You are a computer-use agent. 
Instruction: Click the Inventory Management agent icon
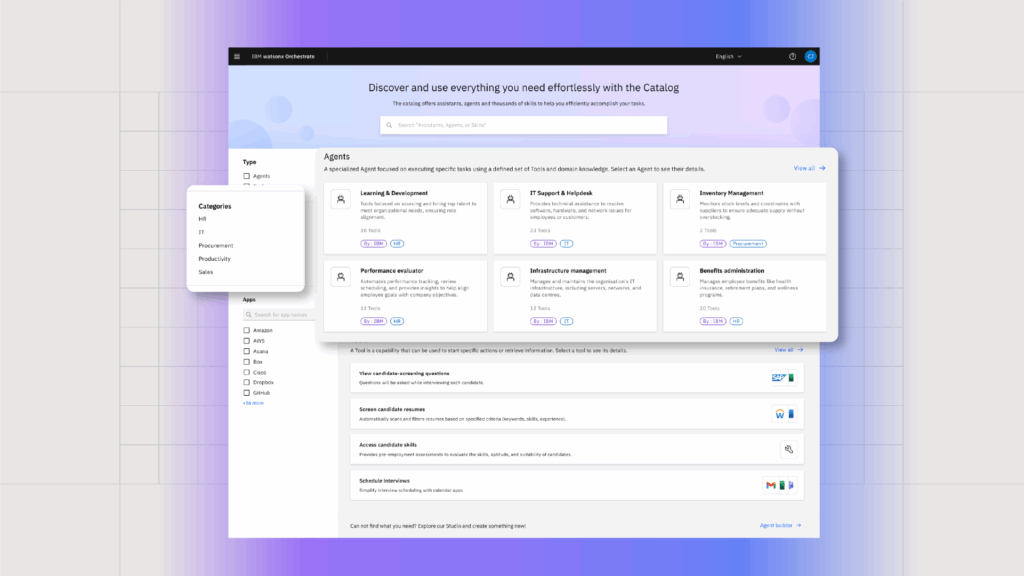680,200
